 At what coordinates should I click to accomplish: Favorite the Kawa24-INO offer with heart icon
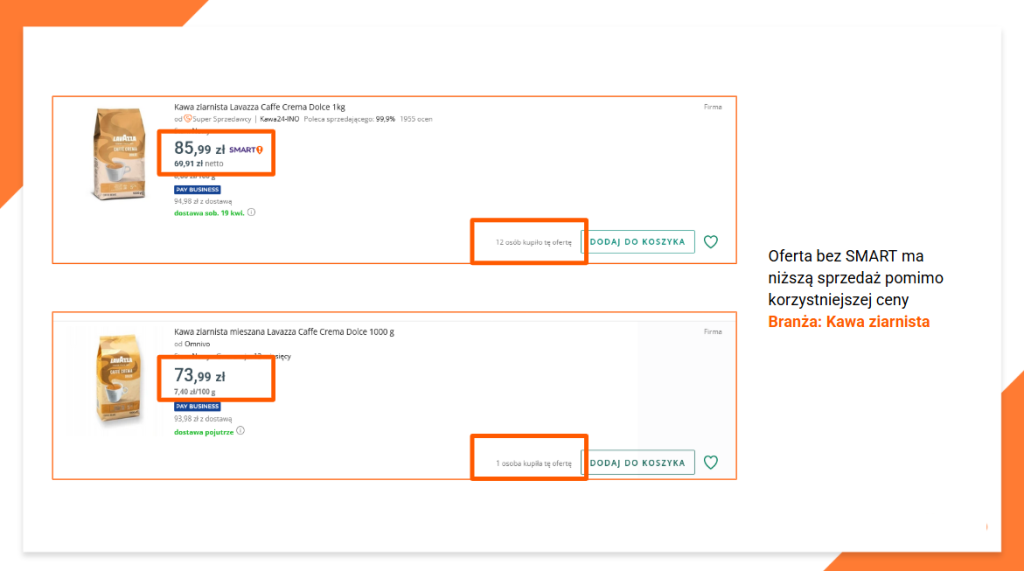711,242
